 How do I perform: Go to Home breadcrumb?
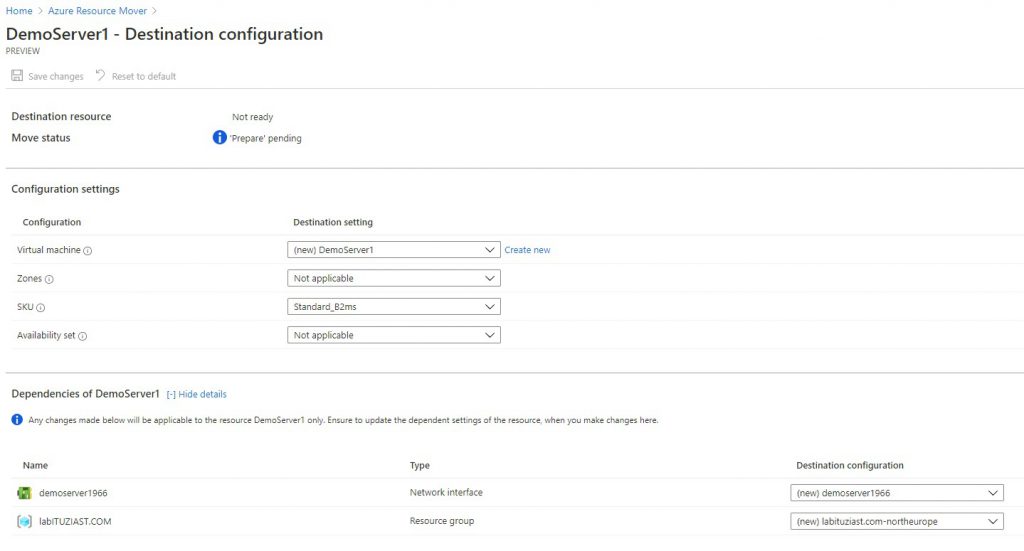(19, 10)
